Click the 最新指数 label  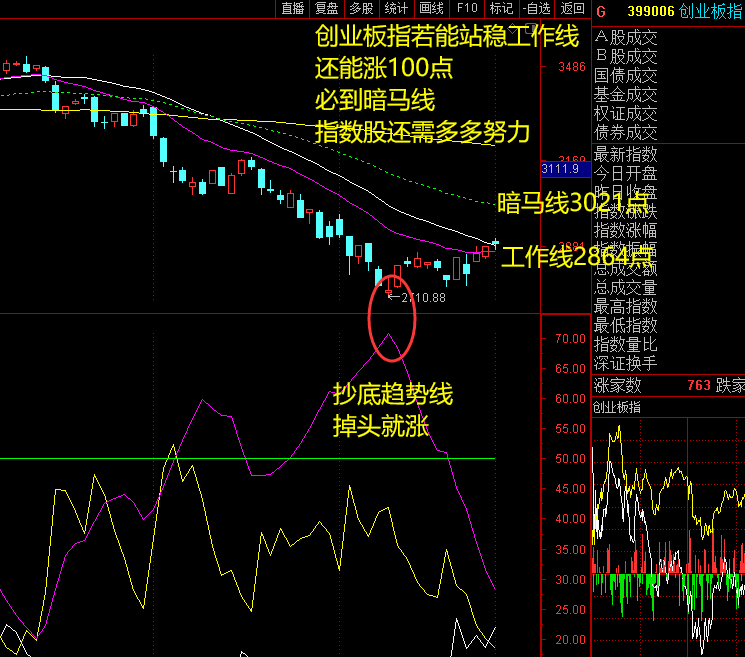(x=626, y=154)
